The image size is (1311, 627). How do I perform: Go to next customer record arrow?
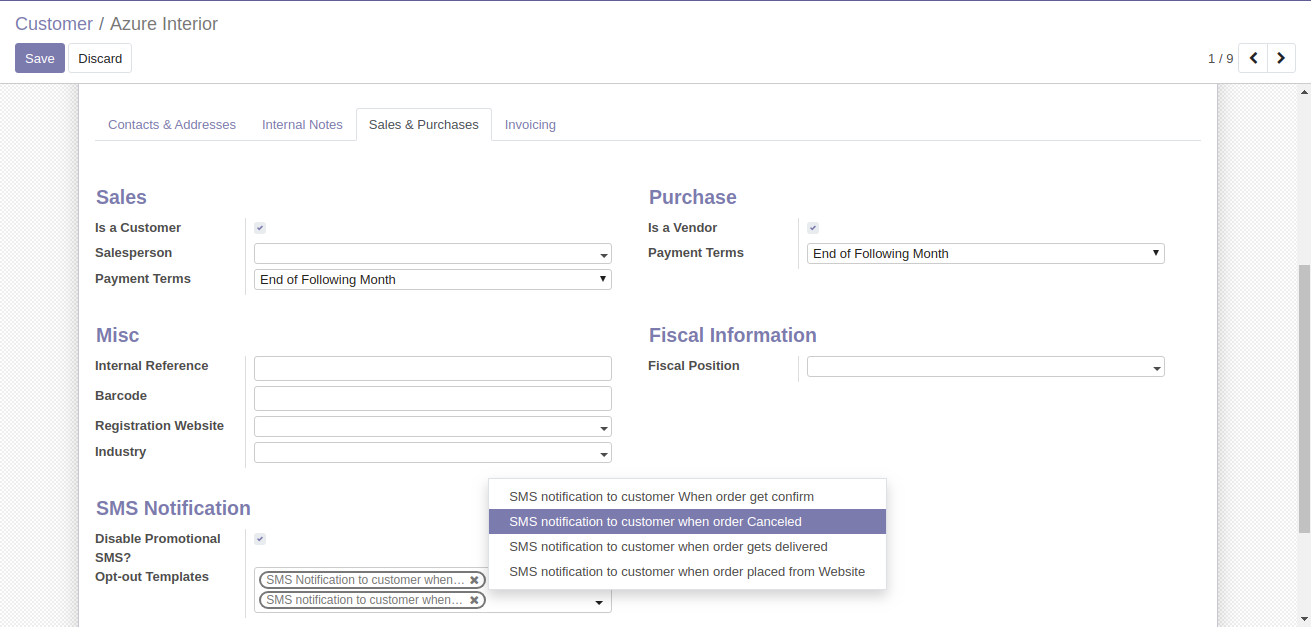point(1281,58)
